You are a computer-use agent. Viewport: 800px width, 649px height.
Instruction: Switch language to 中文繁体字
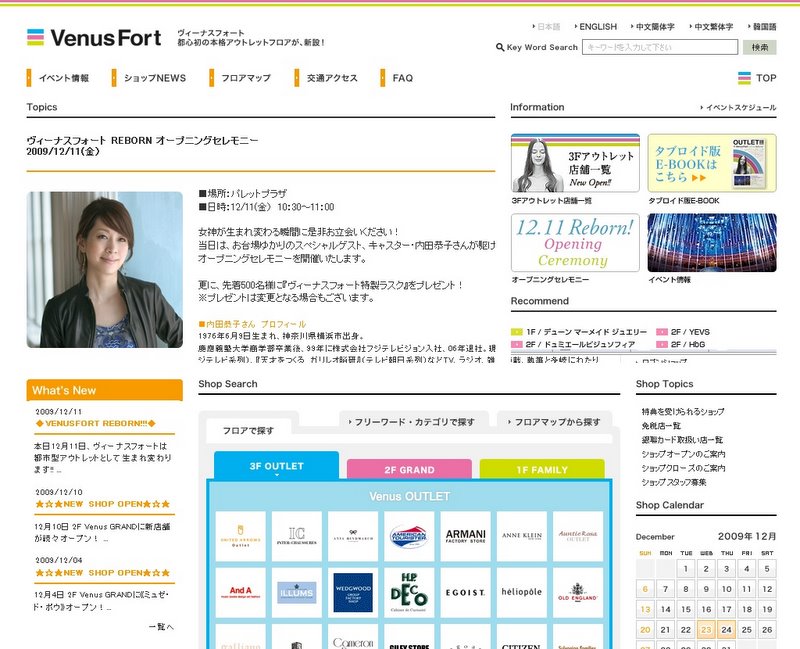[711, 27]
